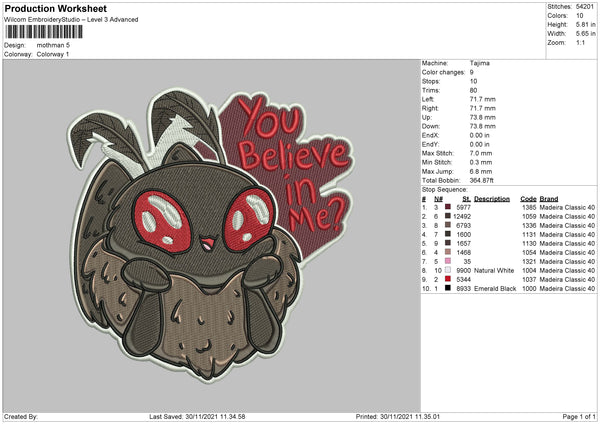Click the Max Stitch value 7.0 mm
Viewport: 600px width, 424px height.
click(481, 153)
